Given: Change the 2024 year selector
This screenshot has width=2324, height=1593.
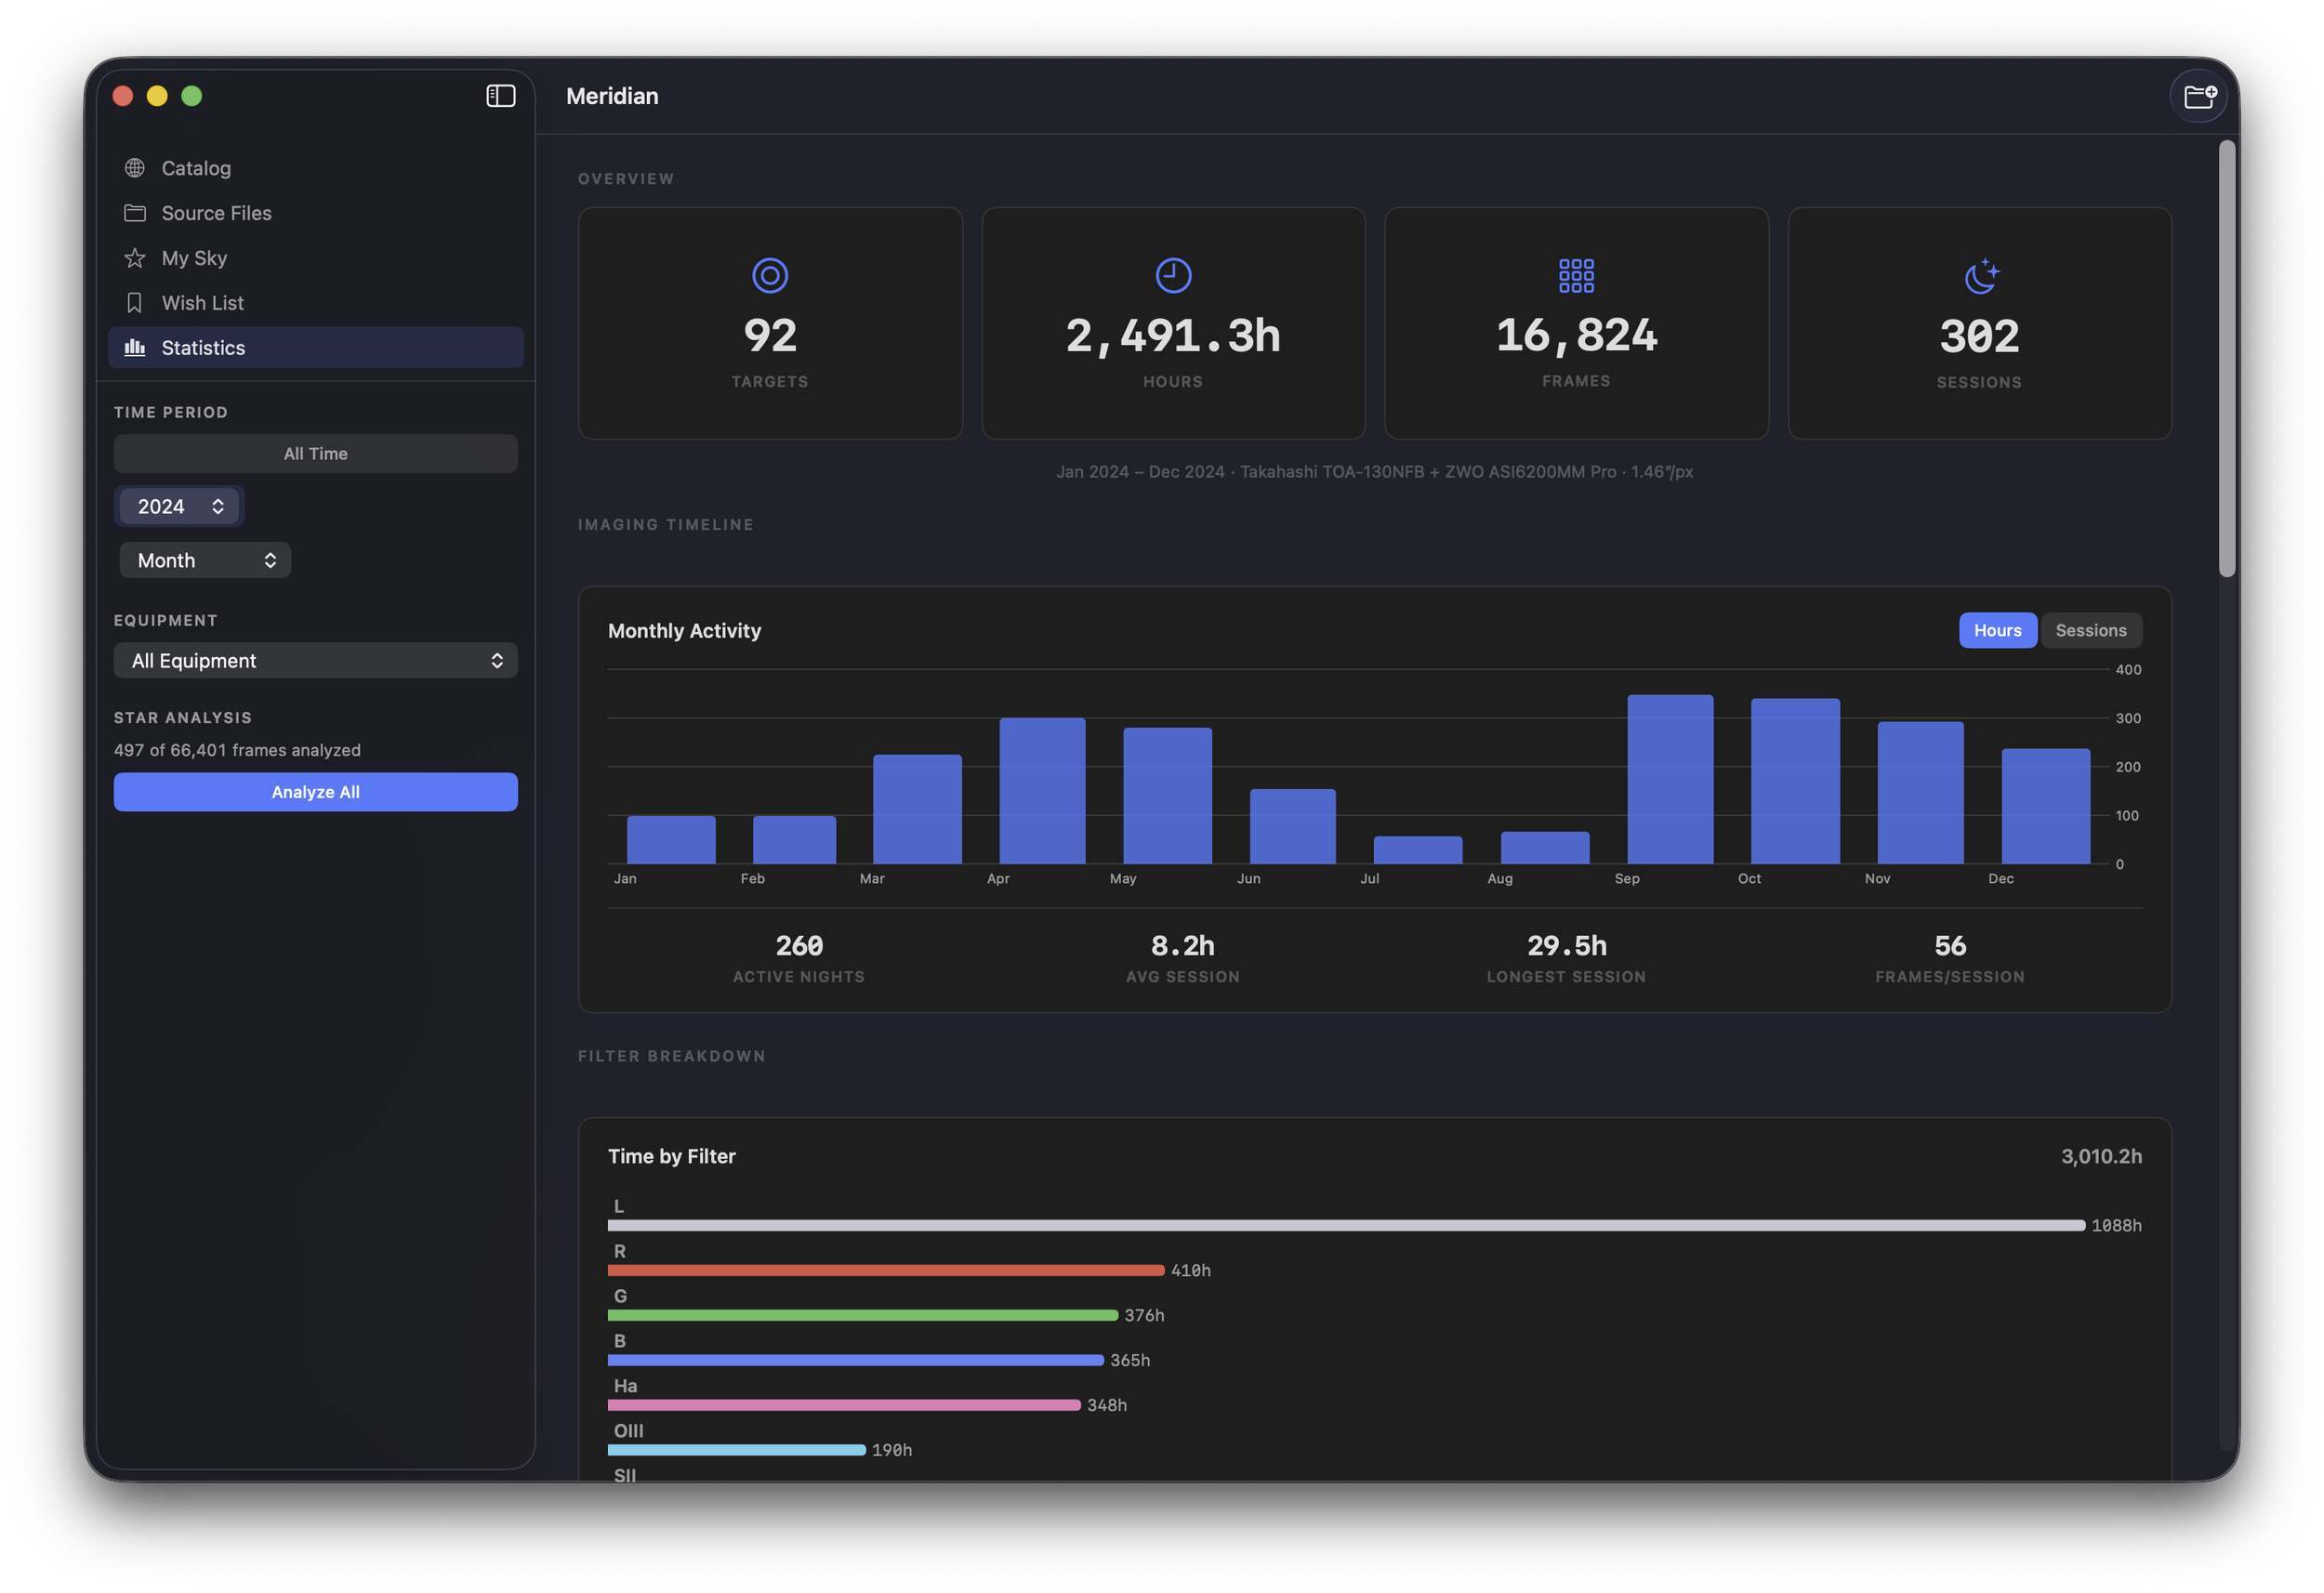Looking at the screenshot, I should click(x=179, y=506).
